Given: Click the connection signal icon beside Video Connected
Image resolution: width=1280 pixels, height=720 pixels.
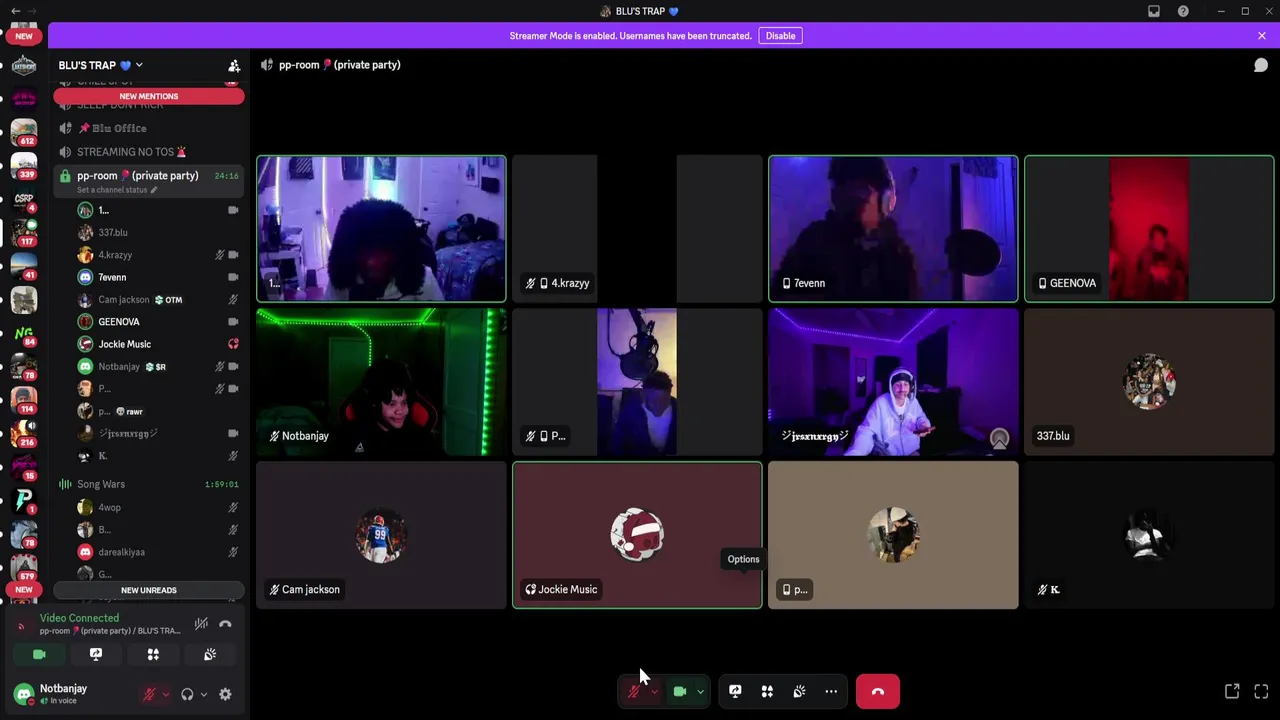Looking at the screenshot, I should [x=22, y=624].
